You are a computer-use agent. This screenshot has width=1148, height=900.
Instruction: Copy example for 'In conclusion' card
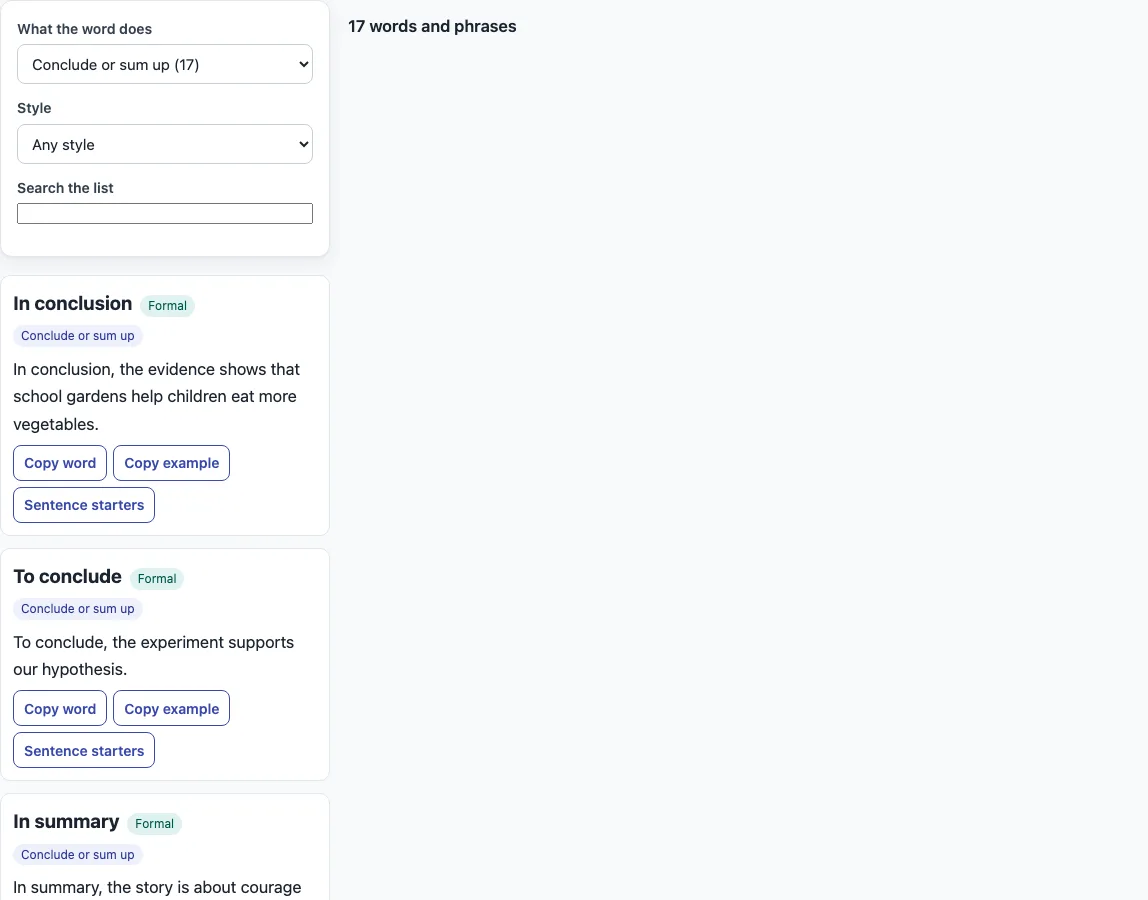pos(171,463)
